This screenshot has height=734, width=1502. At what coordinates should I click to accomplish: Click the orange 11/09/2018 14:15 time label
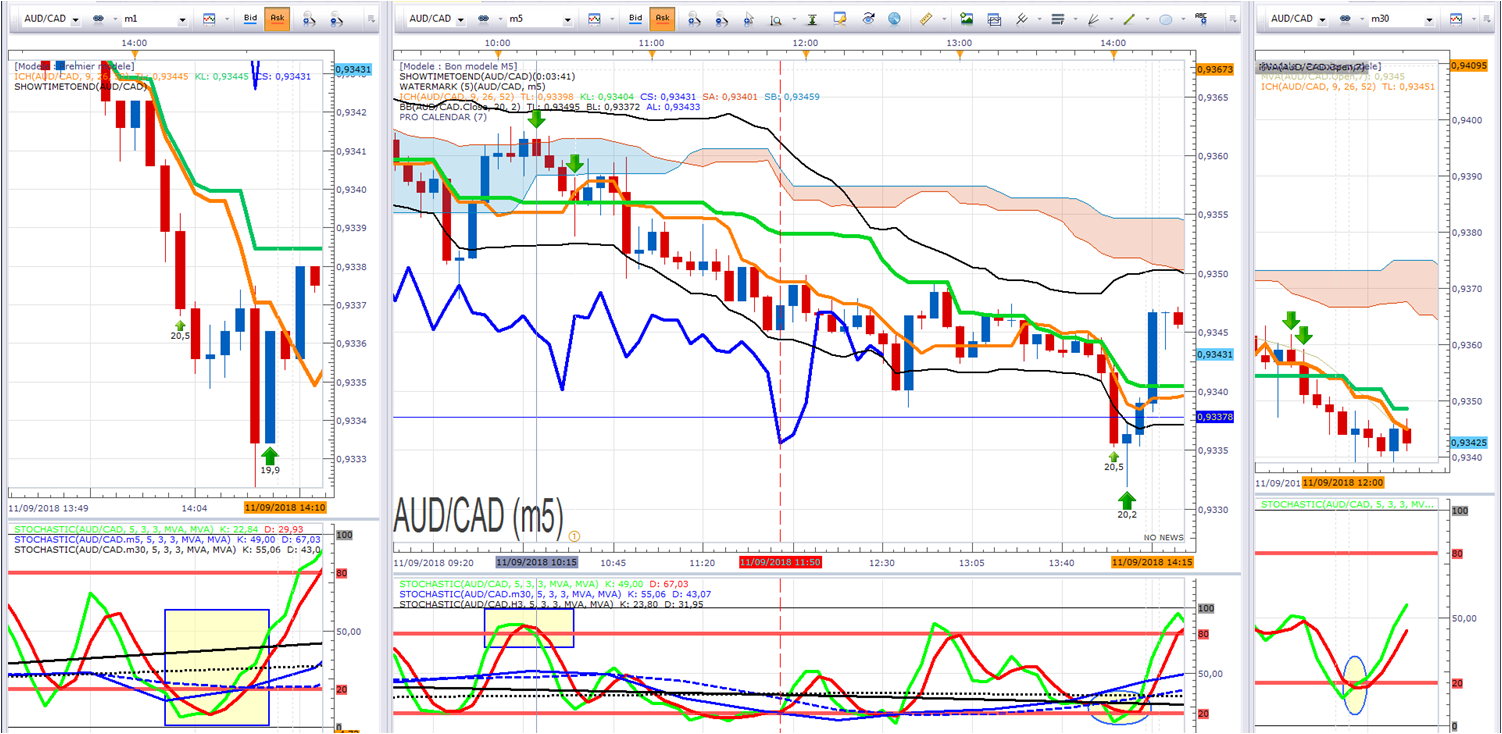coord(1152,562)
